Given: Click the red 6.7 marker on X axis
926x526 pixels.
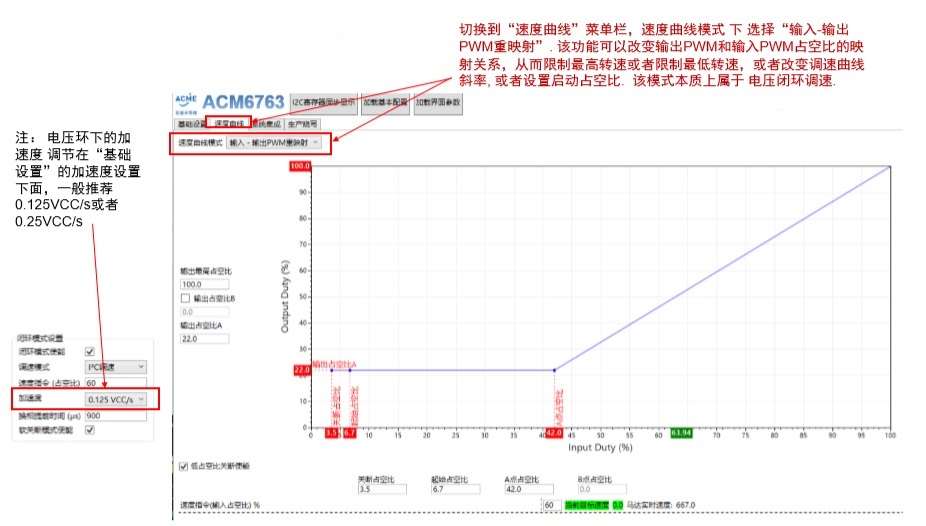Looking at the screenshot, I should (350, 433).
